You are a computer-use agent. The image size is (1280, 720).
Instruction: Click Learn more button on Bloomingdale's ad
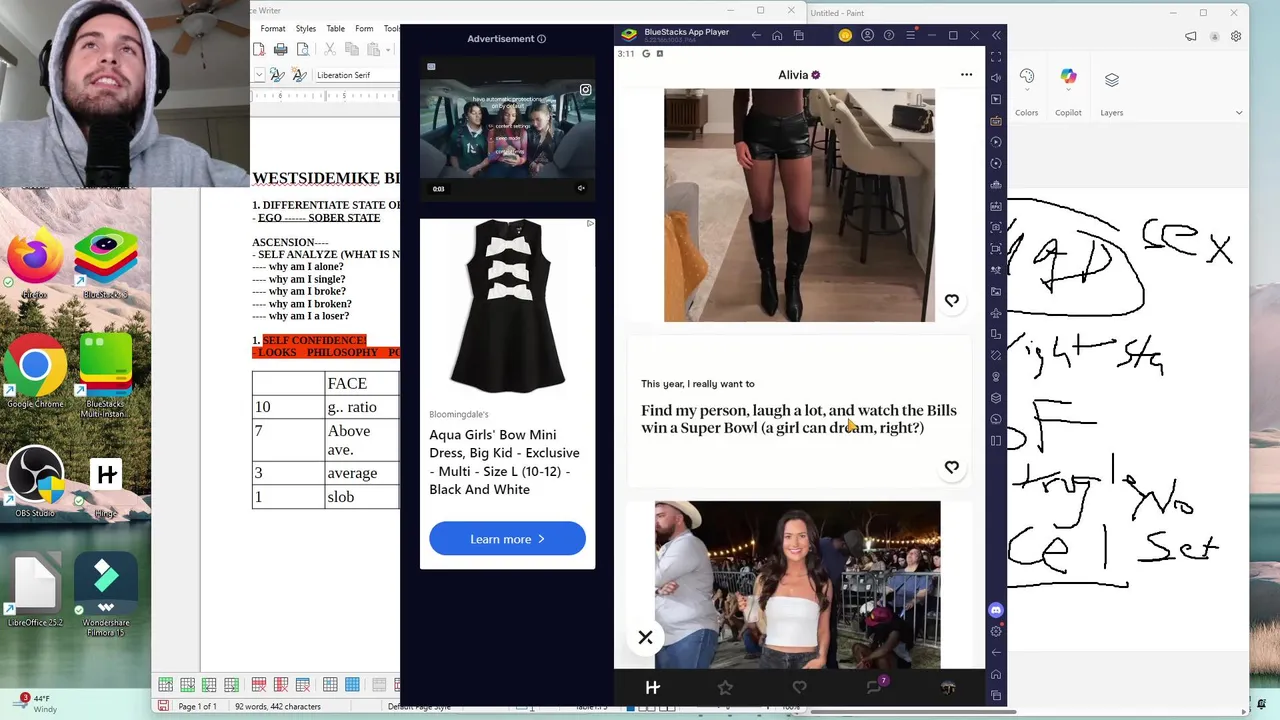tap(507, 539)
